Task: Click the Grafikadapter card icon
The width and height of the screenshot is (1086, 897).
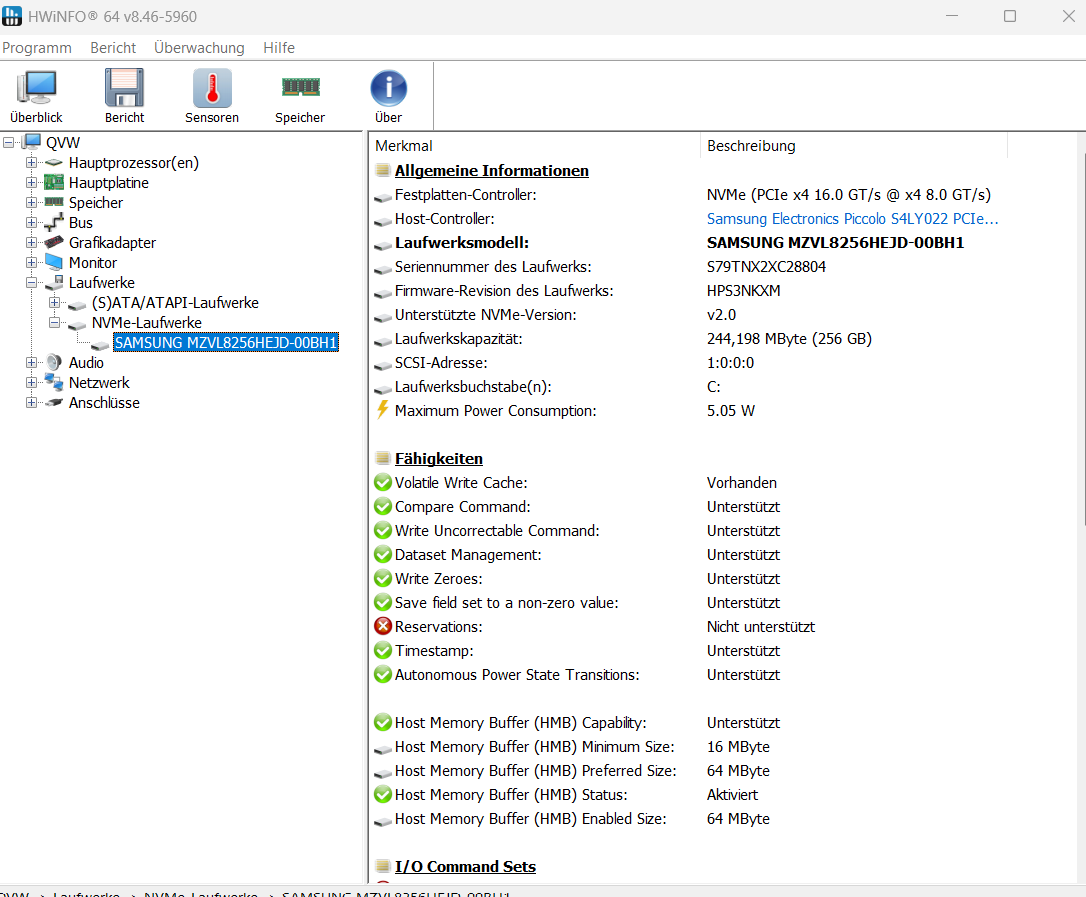Action: tap(54, 242)
